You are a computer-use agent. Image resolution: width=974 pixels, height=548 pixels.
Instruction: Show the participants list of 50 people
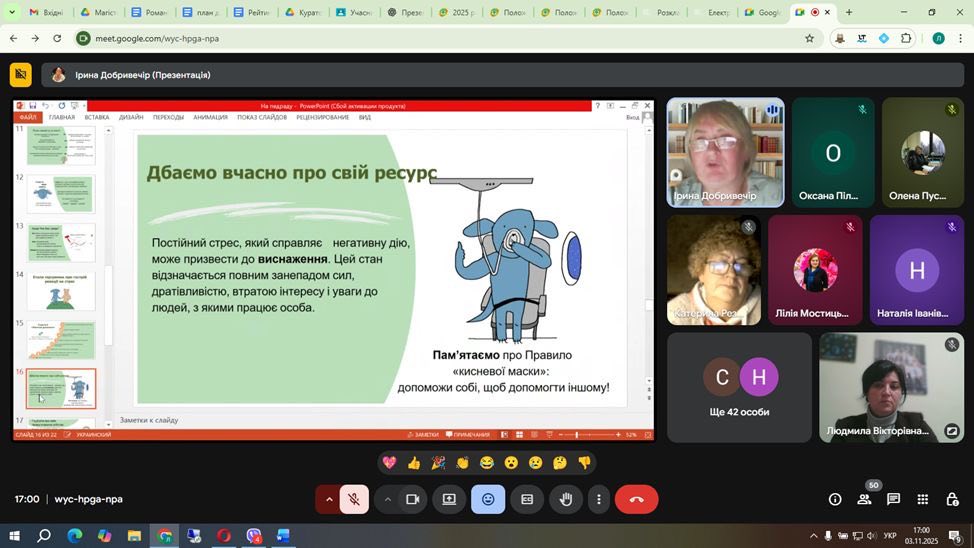[864, 499]
